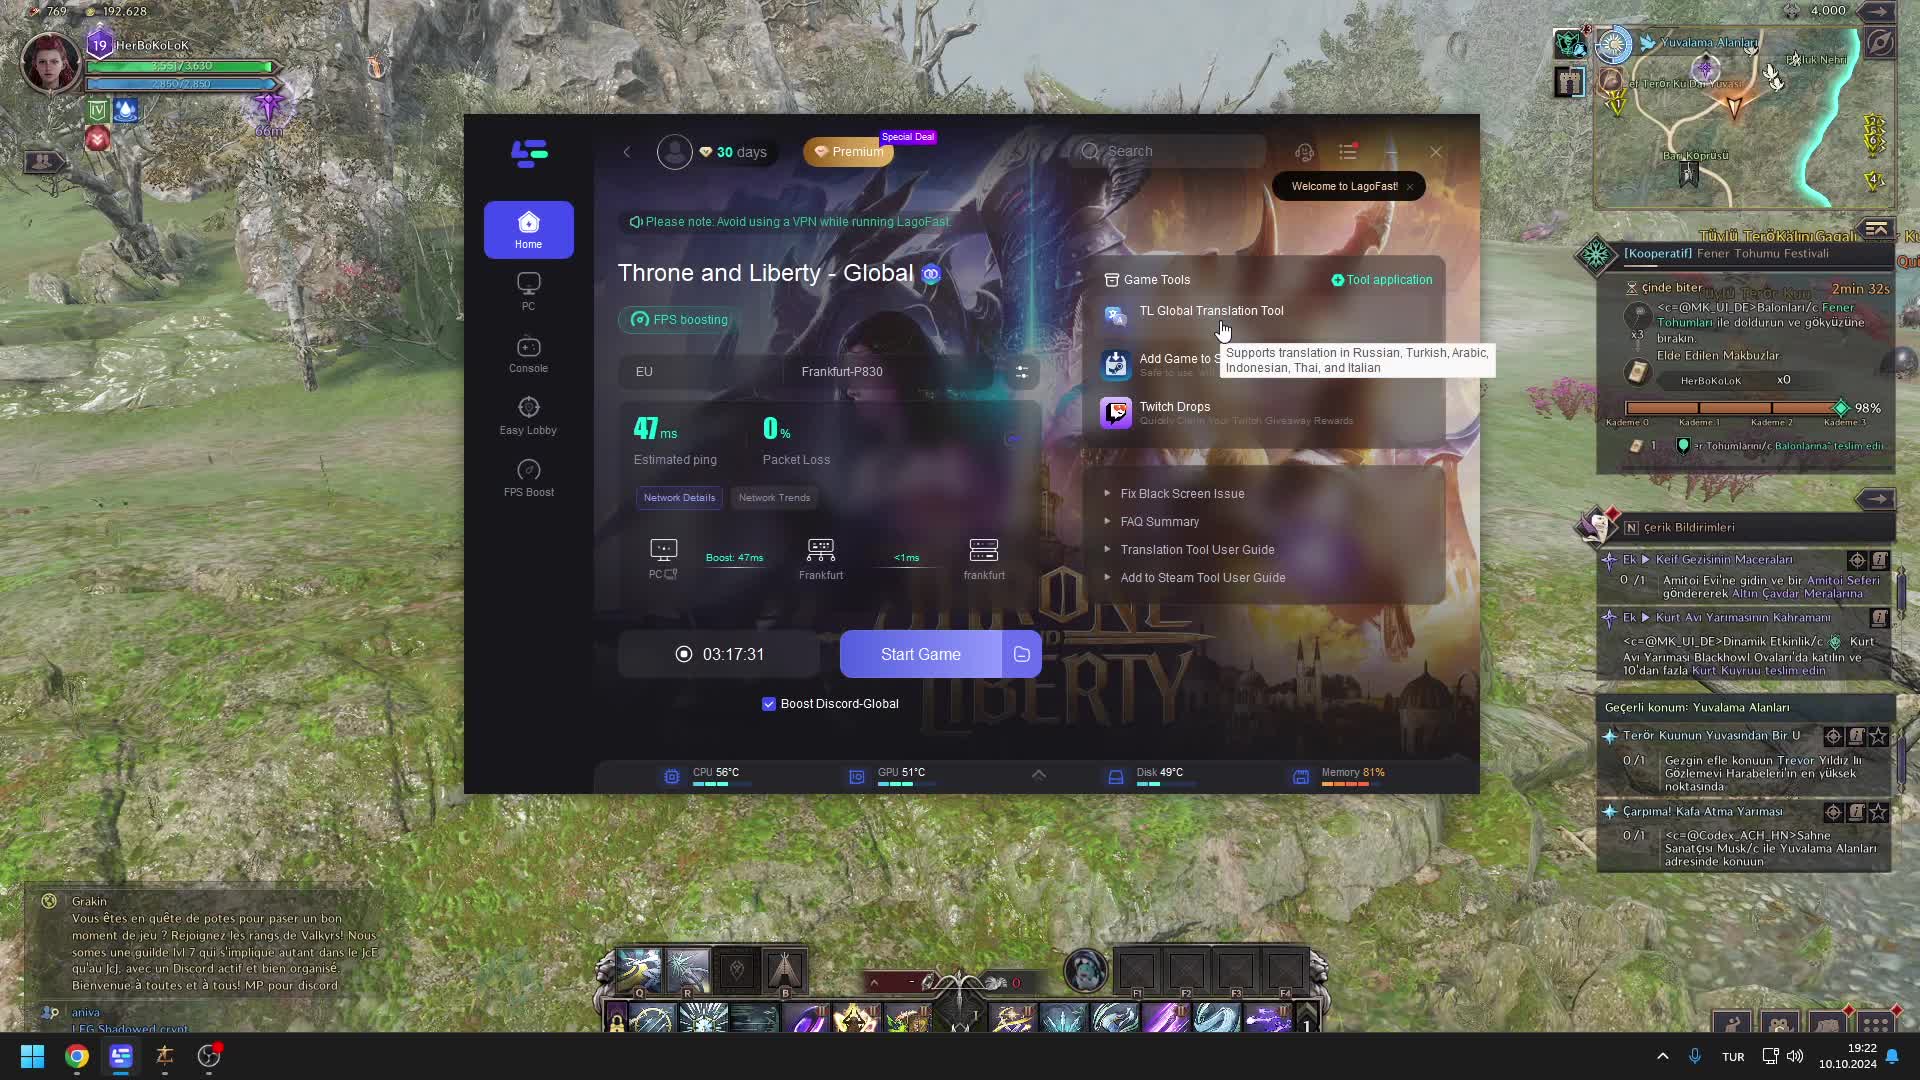
Task: Open Easy Lobby in LagoFast sidebar
Action: pos(528,416)
